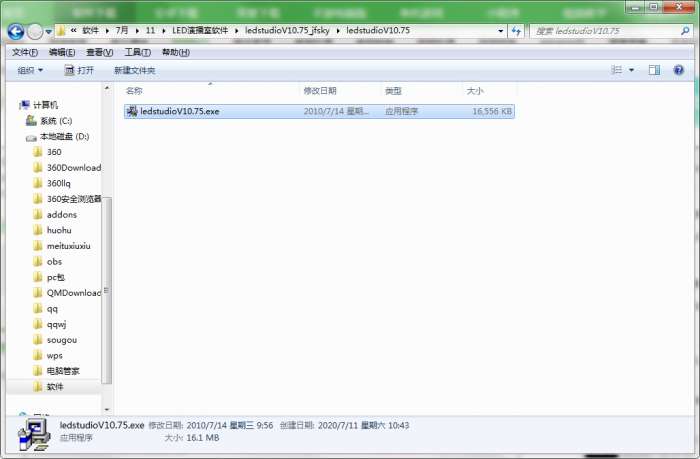The width and height of the screenshot is (700, 459).
Task: Select 计算机 in navigation tree
Action: tap(46, 105)
